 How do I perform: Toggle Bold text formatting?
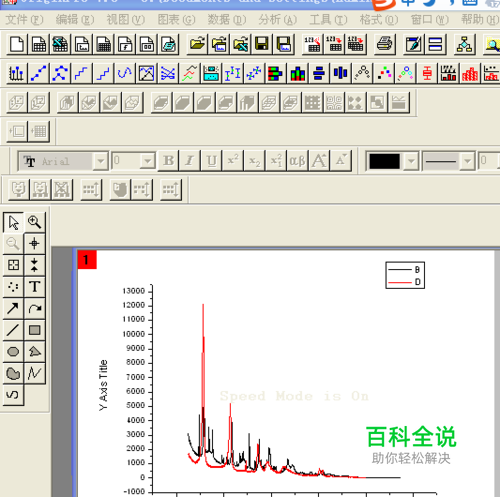[x=168, y=161]
